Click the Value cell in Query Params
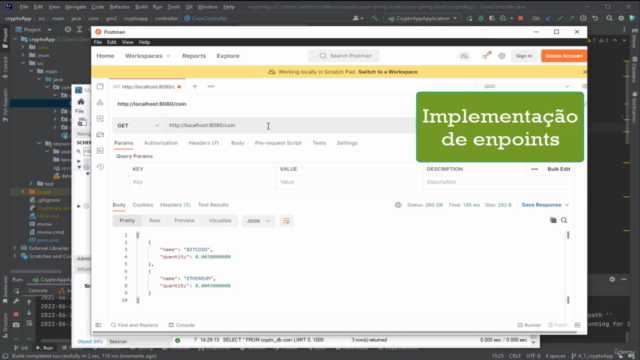 pos(349,182)
